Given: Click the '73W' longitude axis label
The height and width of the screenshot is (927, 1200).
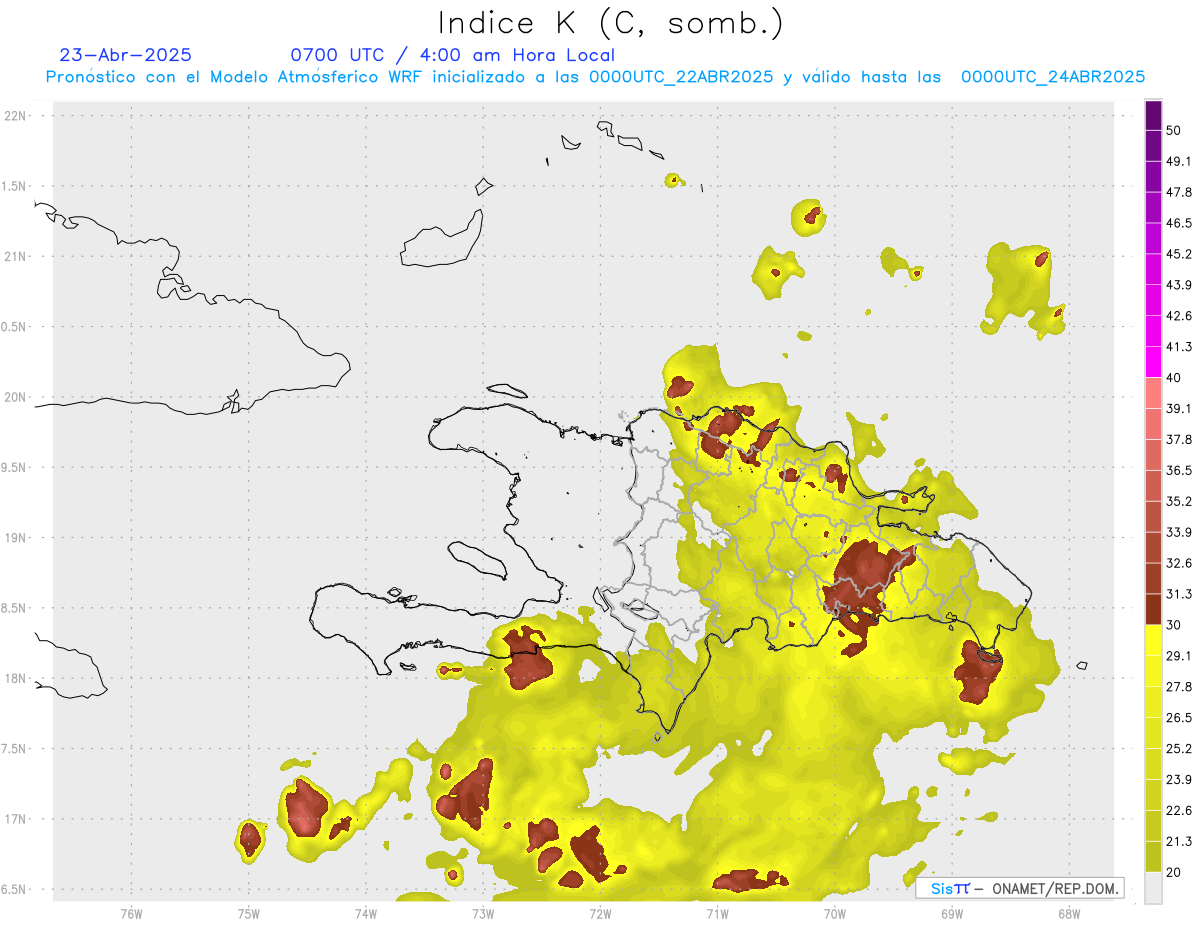Looking at the screenshot, I should pos(482,913).
